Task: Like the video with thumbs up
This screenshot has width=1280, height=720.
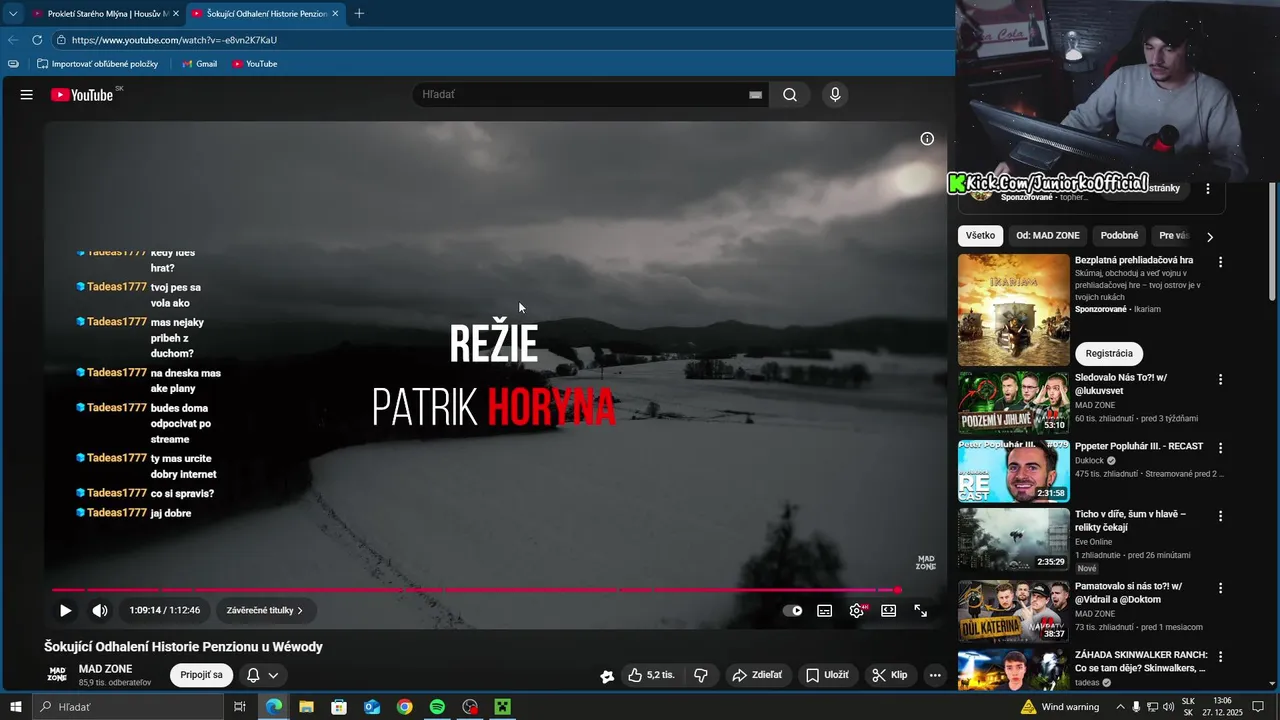Action: (652, 675)
